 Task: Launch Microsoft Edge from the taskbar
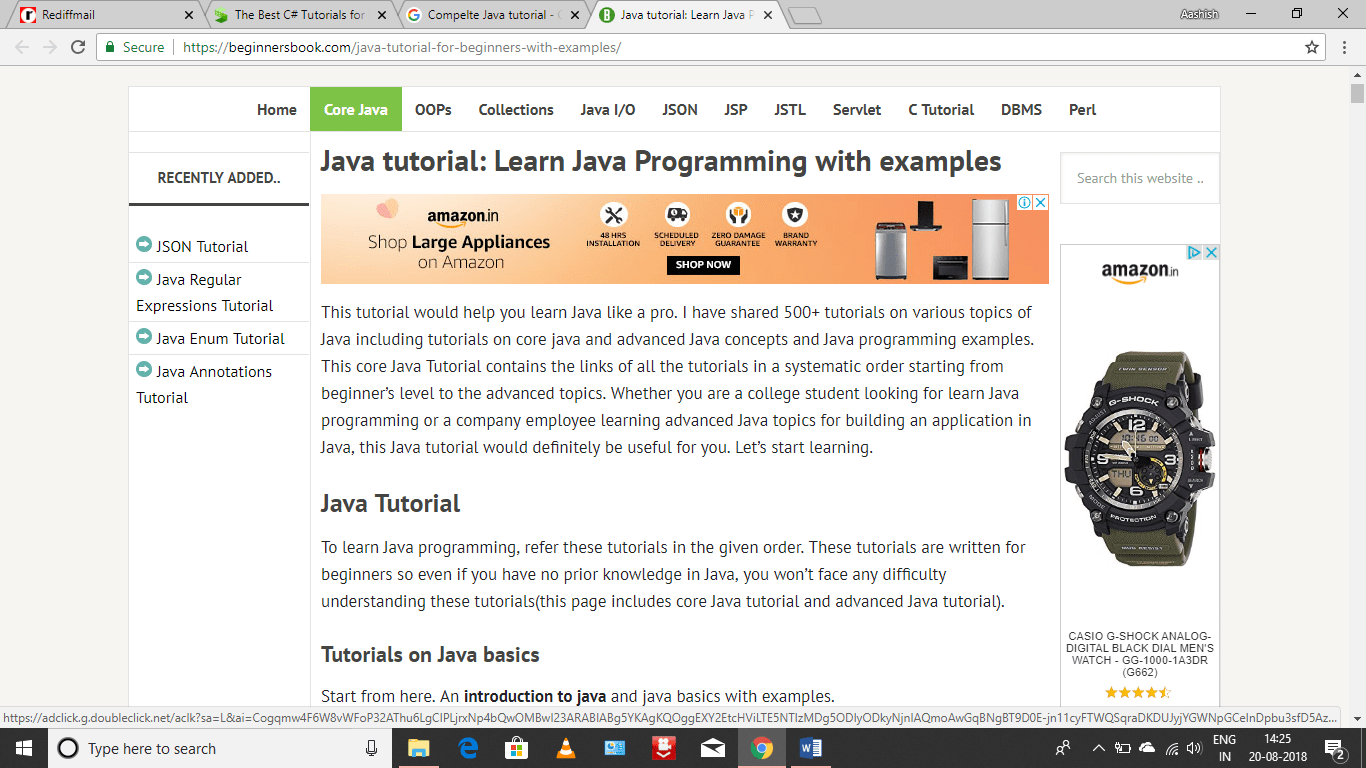click(x=467, y=748)
